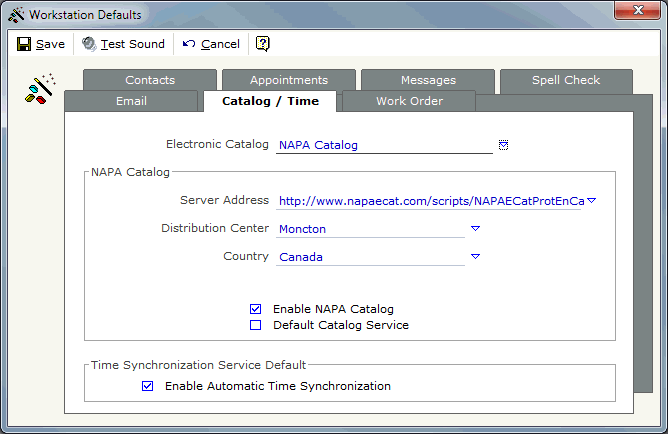Click the Electronic Catalog field showing NAPA Catalog
Screen dimensions: 668x434
(x=384, y=145)
